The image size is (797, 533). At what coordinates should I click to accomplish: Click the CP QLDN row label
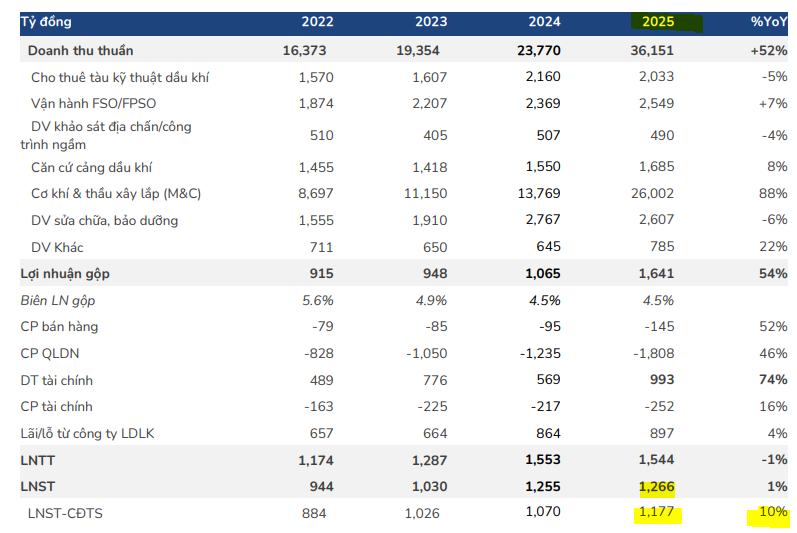(52, 353)
